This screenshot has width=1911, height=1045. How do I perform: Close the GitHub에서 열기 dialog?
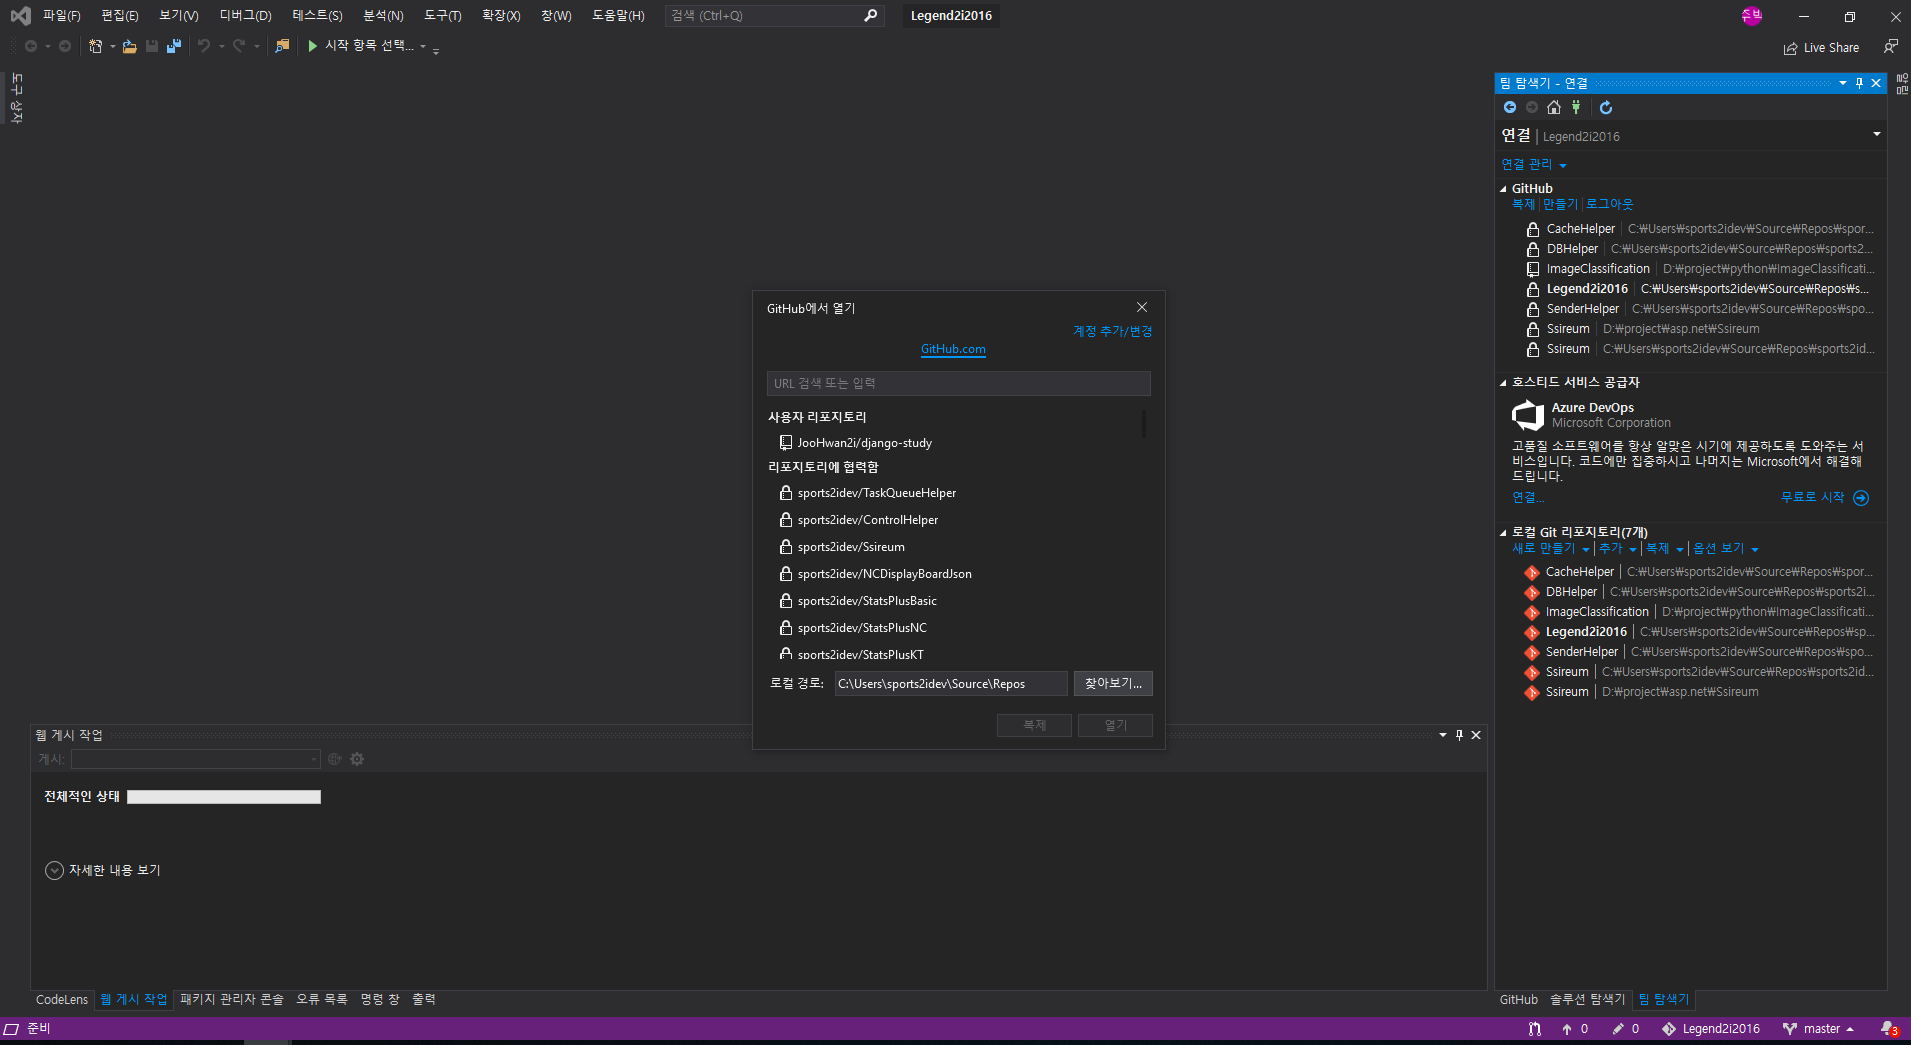[x=1142, y=307]
